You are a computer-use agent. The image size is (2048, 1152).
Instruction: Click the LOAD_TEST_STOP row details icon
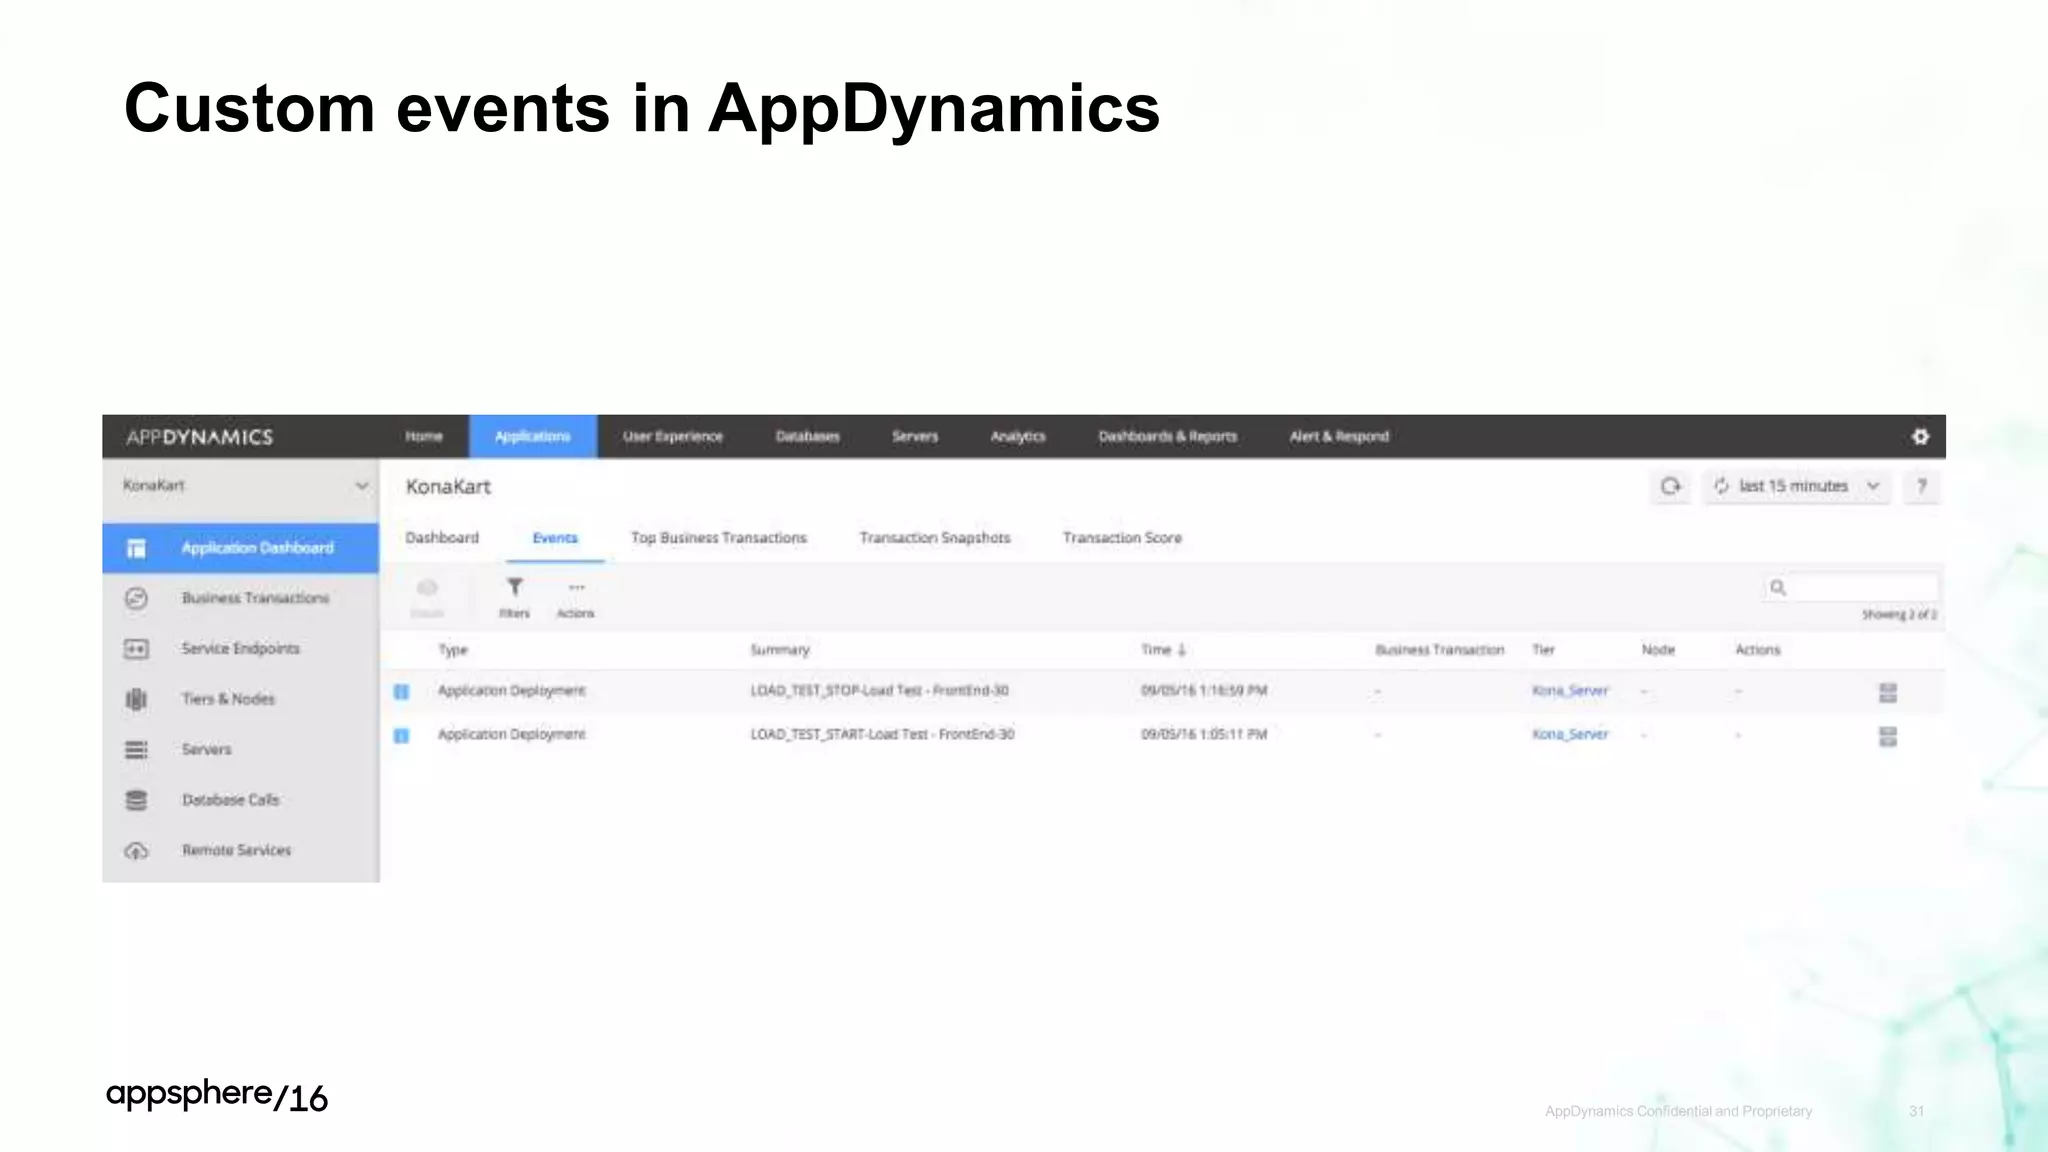pos(1887,692)
